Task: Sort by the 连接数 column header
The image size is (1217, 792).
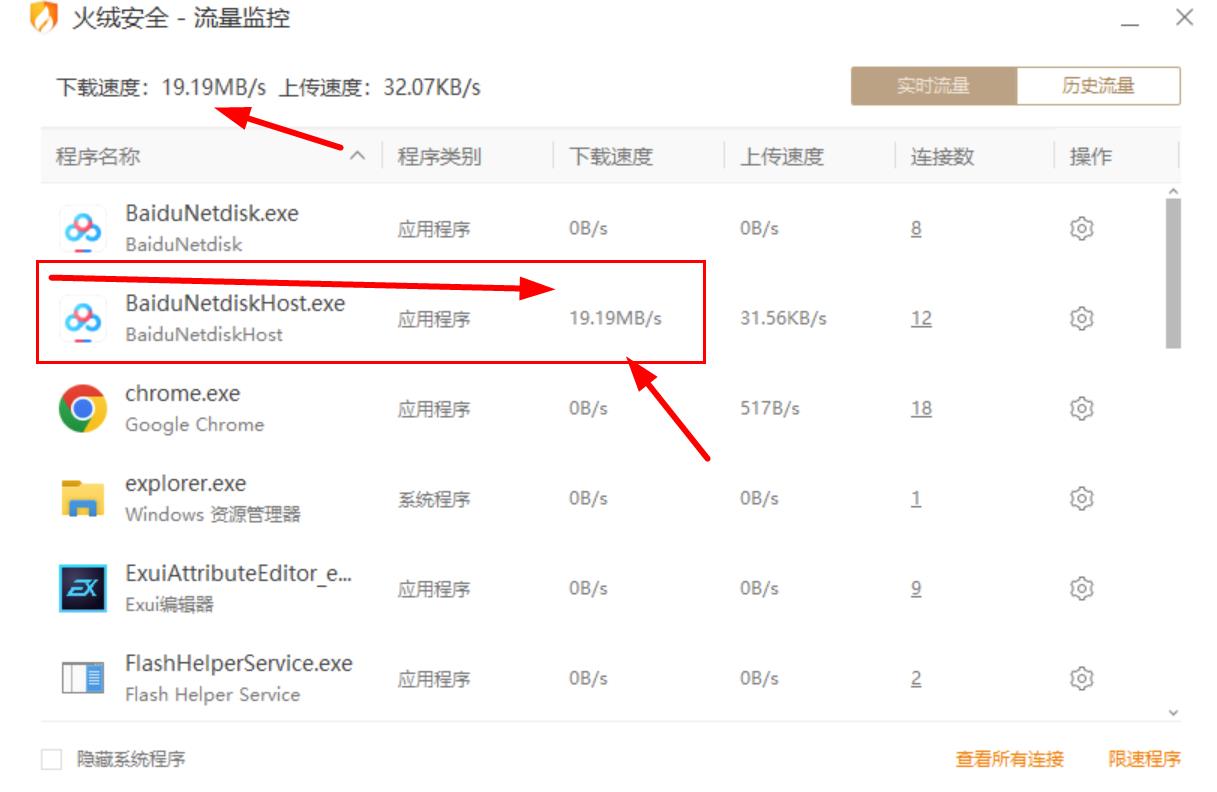Action: point(942,156)
